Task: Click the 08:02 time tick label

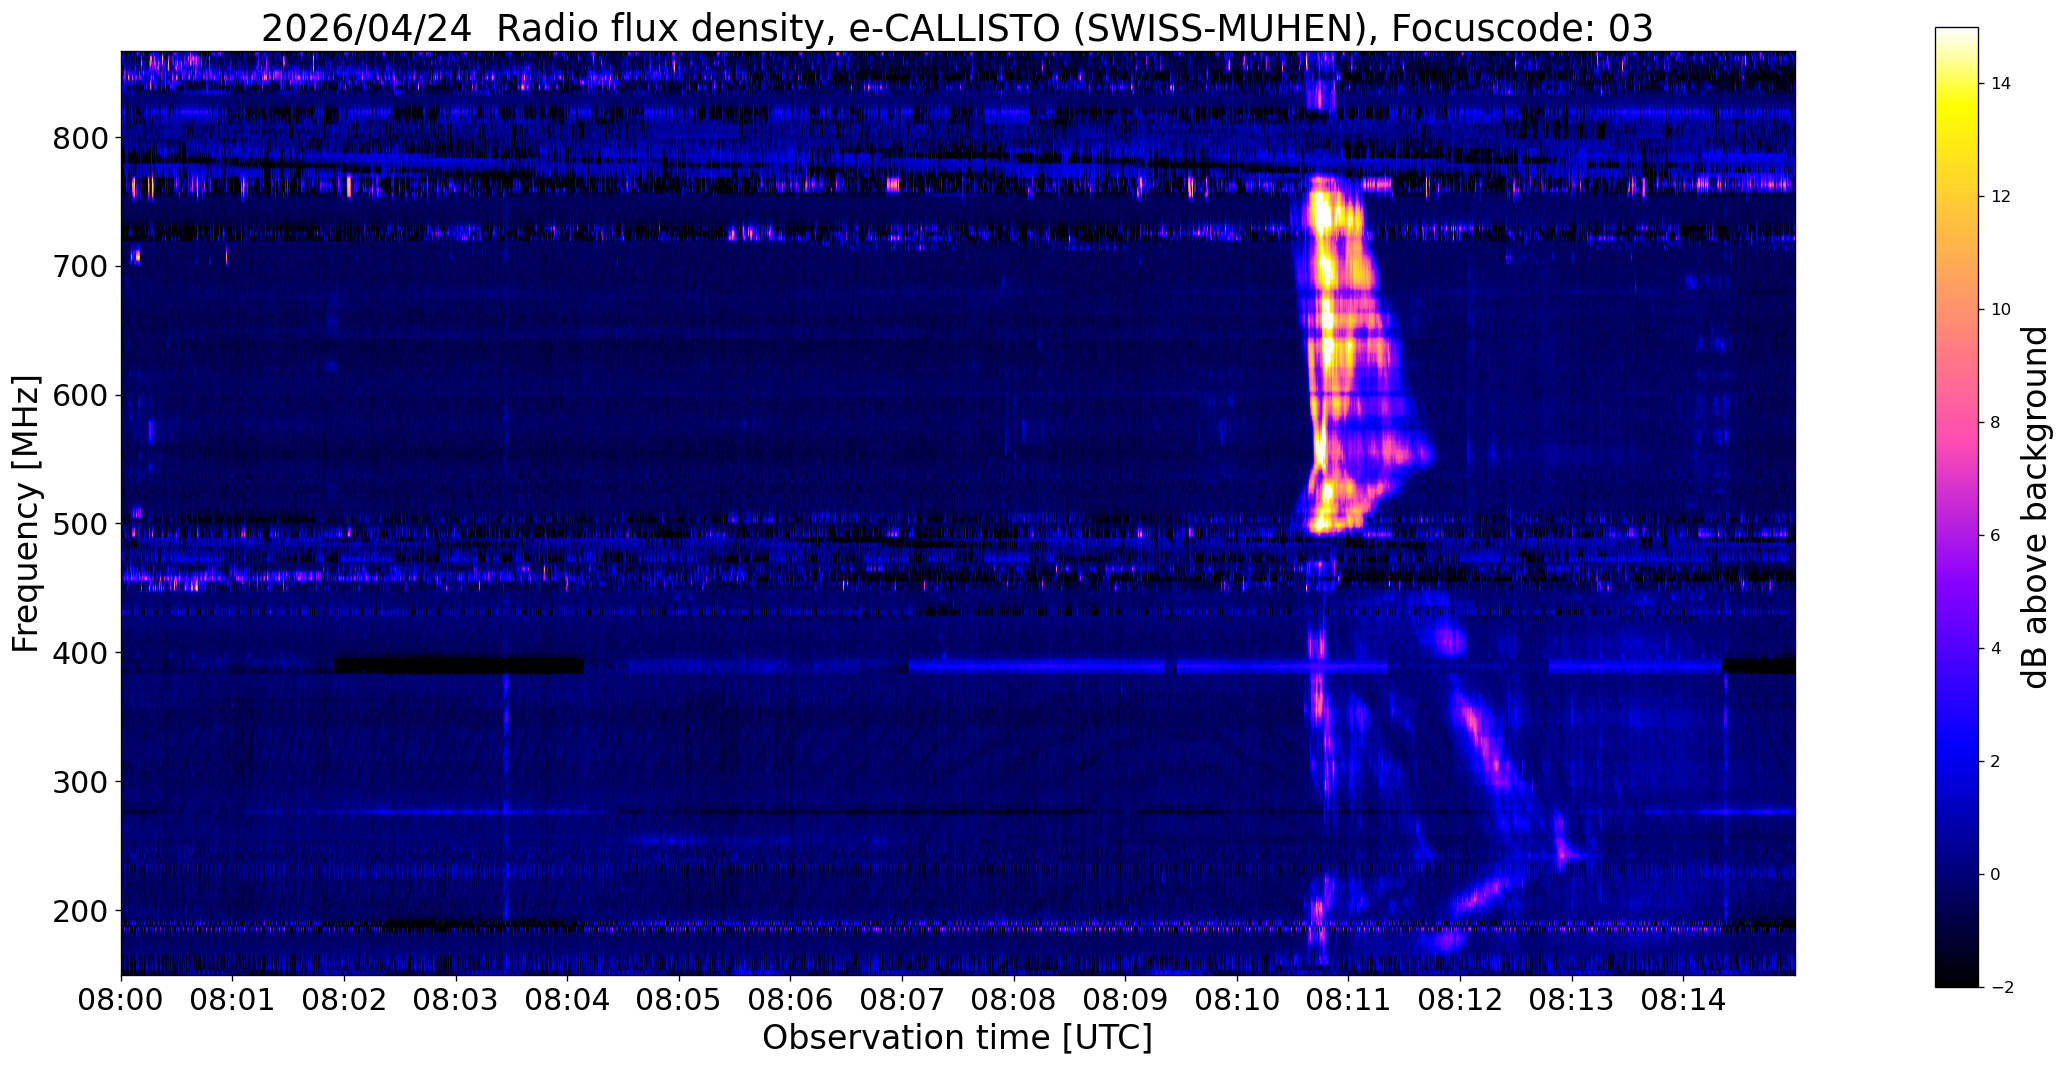Action: click(x=344, y=1000)
